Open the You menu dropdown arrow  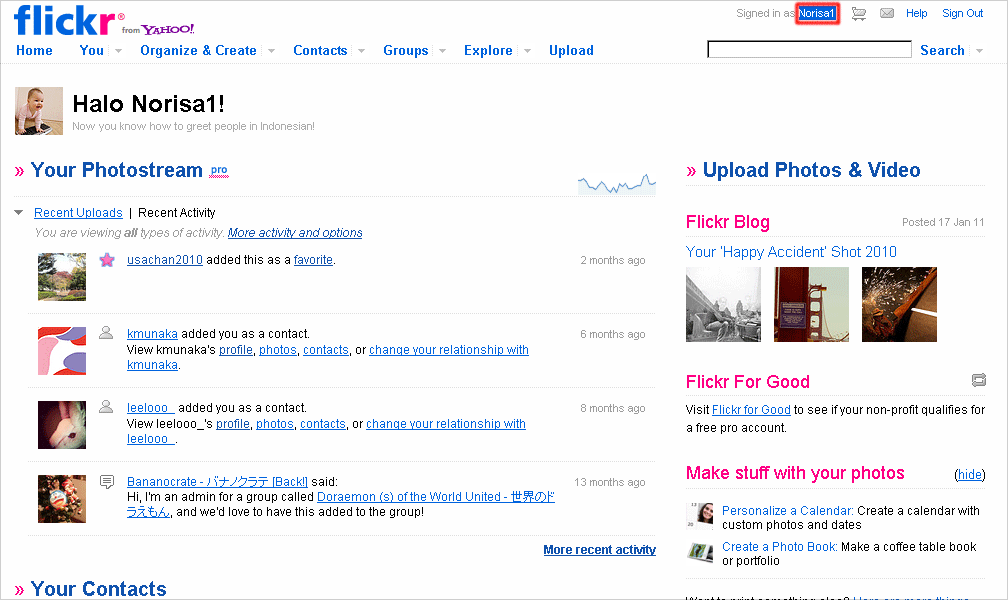118,51
